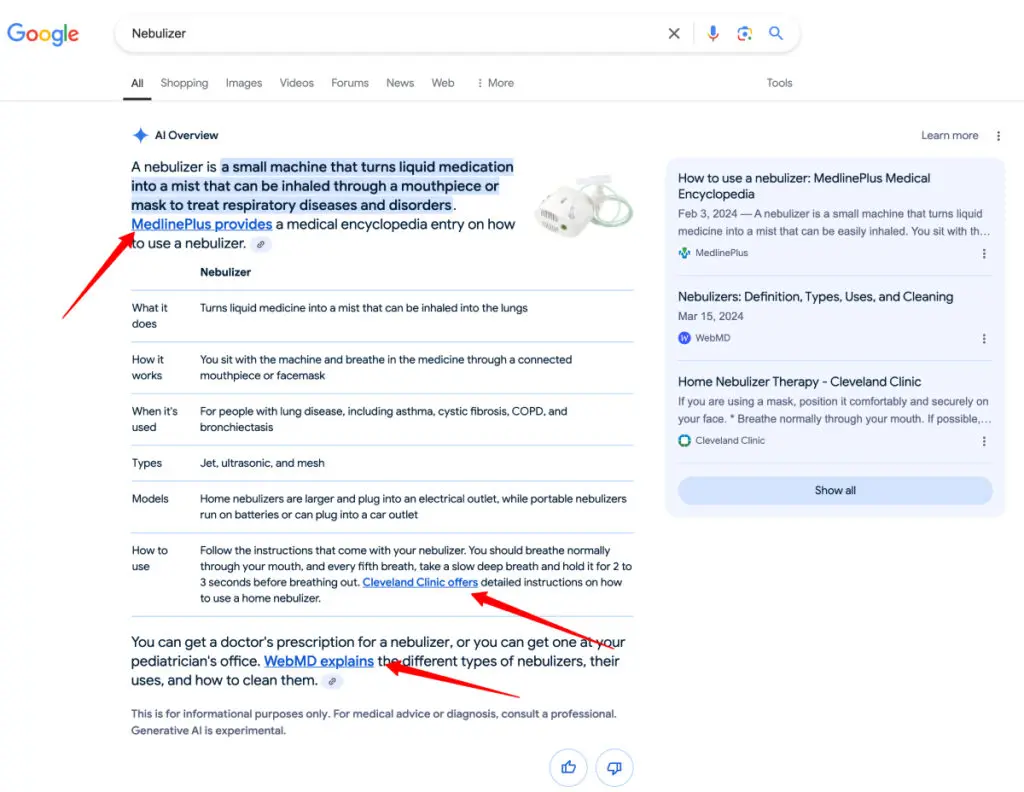Viewport: 1024px width, 792px height.
Task: Go to the News tab
Action: click(400, 83)
